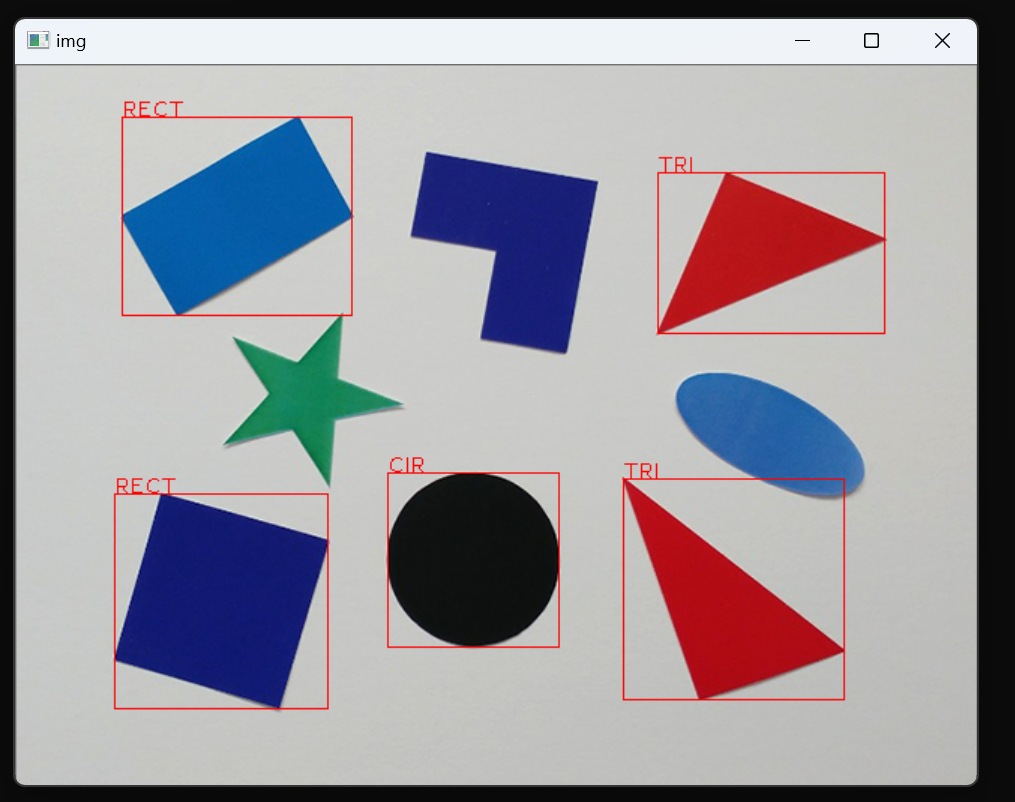
Task: Click the CIR label text
Action: (x=407, y=465)
